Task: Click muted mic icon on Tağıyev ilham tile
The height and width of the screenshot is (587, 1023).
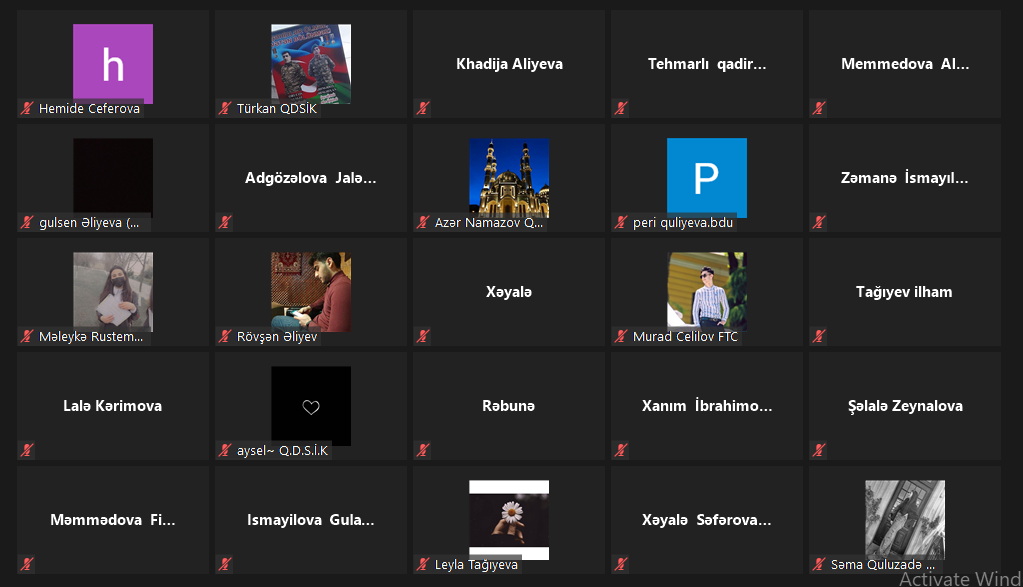Action: [819, 337]
